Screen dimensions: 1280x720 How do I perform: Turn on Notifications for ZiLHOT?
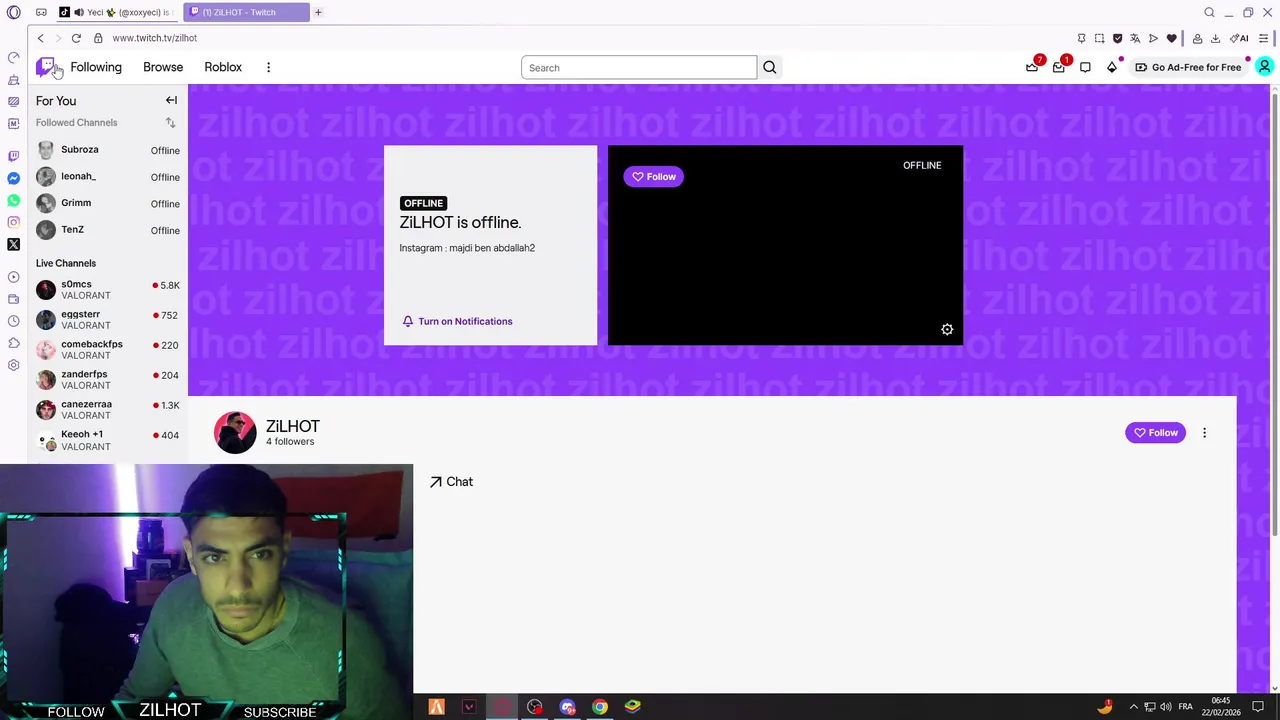pyautogui.click(x=457, y=321)
